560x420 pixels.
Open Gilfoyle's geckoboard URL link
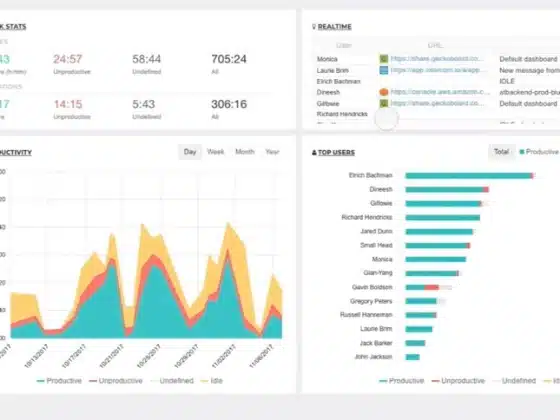coord(437,103)
